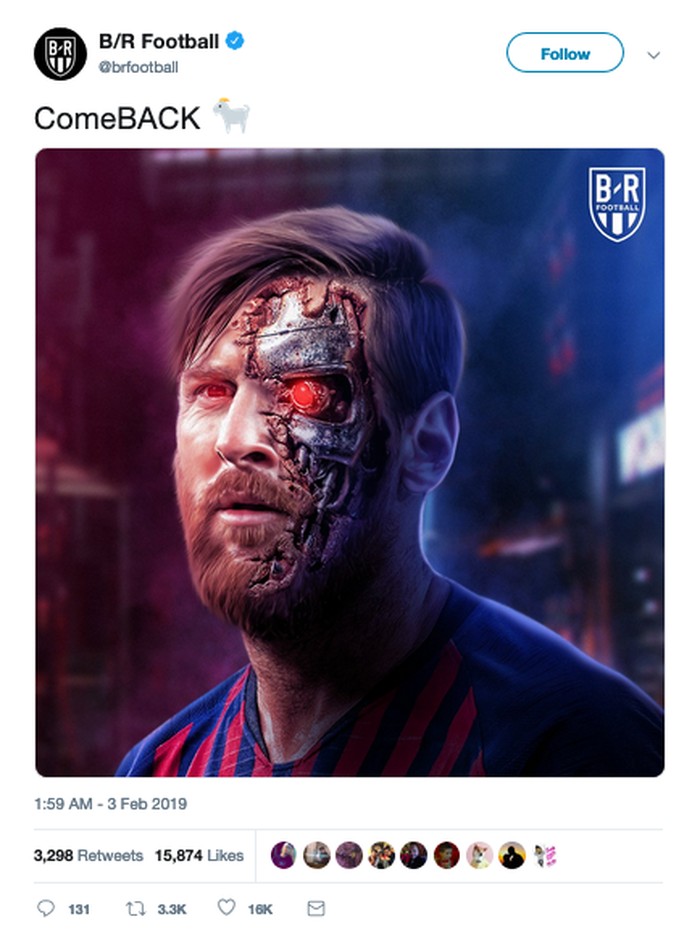Click the reply speech bubble icon
The image size is (700, 948).
46,908
